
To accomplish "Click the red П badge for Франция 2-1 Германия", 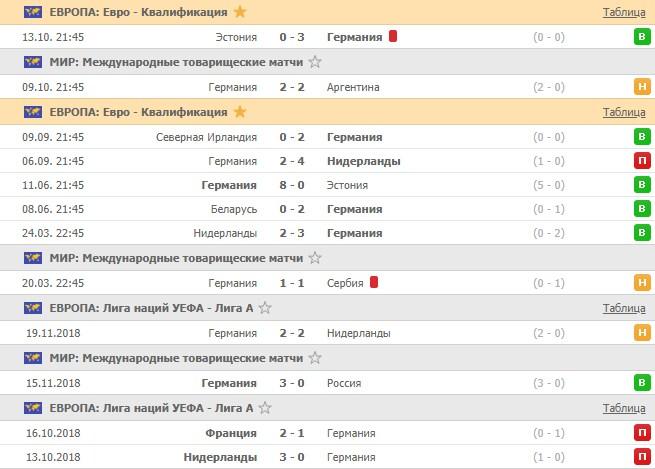I will (x=641, y=433).
